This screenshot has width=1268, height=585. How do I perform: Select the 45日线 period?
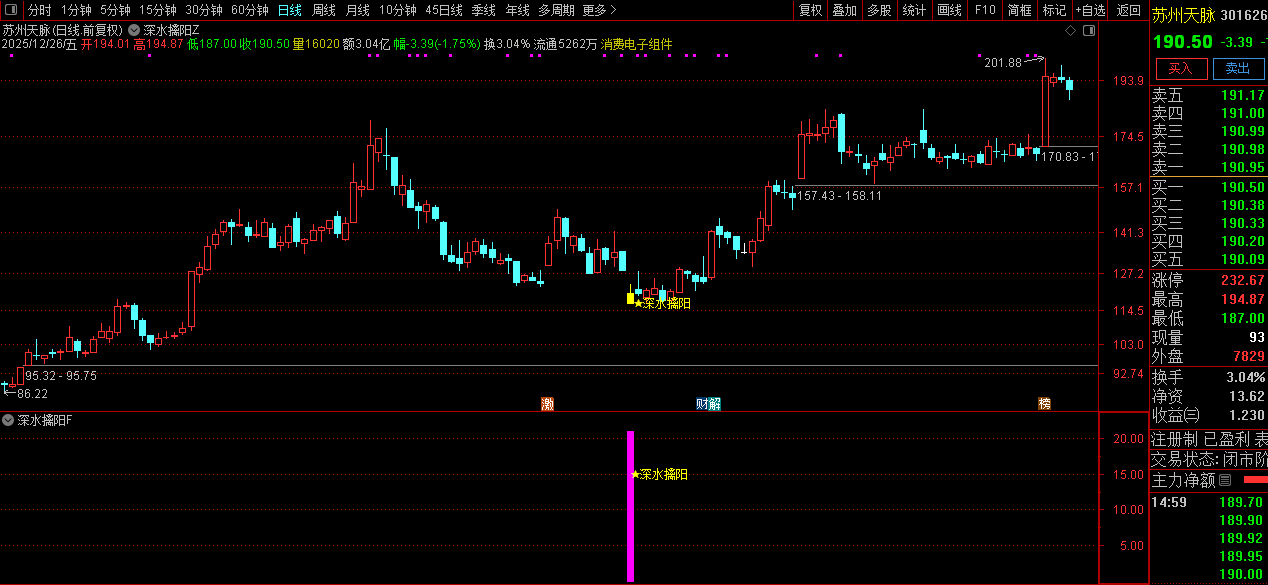[444, 10]
